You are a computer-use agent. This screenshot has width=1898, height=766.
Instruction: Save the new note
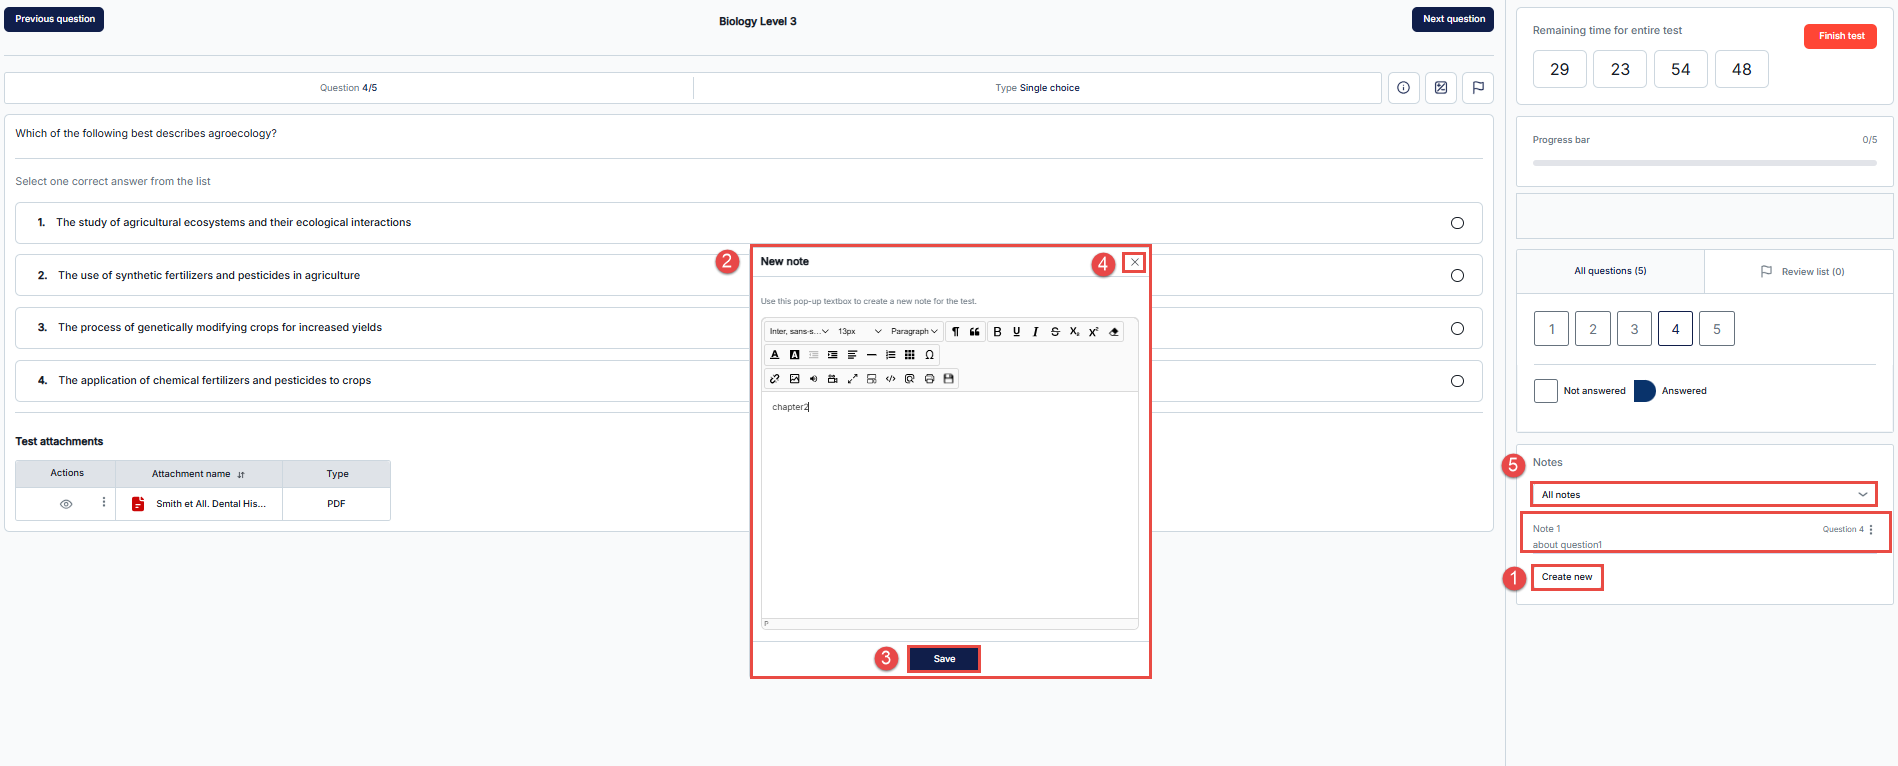click(944, 659)
